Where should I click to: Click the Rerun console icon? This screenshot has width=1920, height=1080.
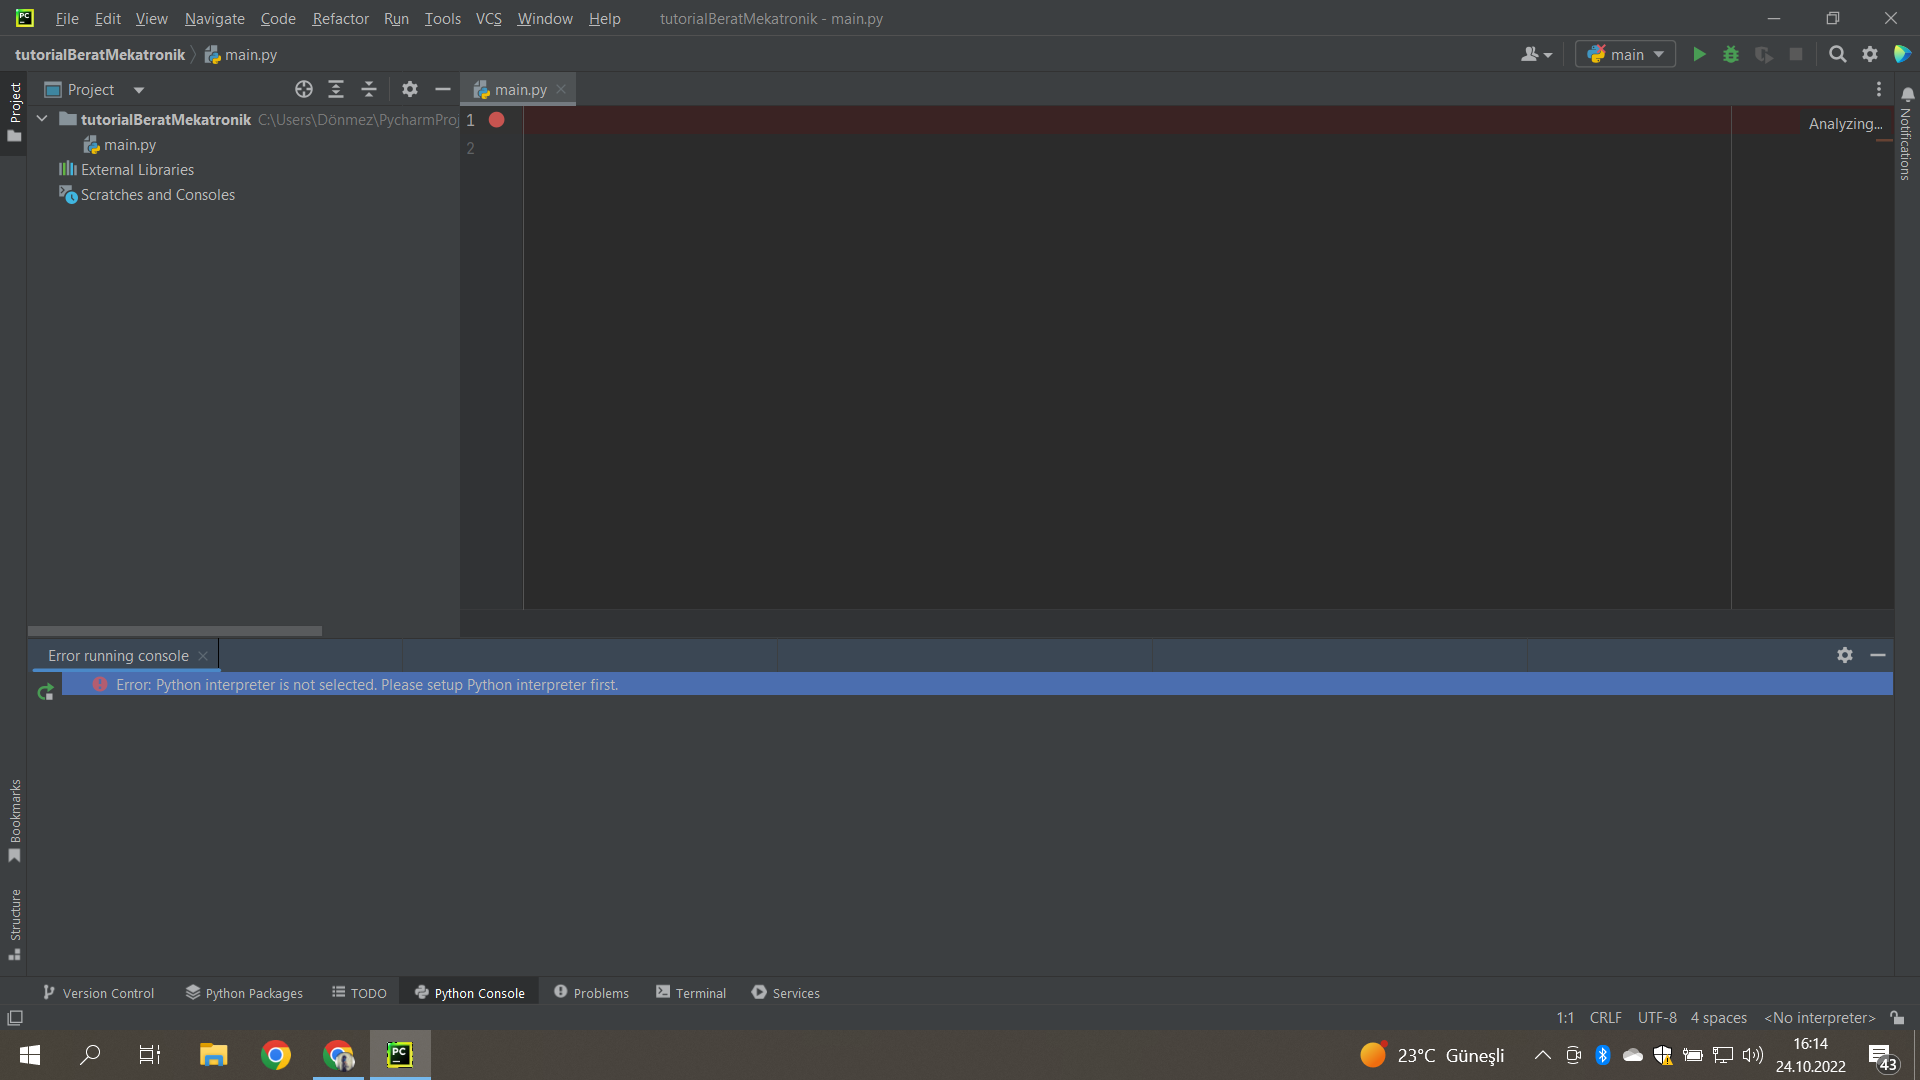45,692
